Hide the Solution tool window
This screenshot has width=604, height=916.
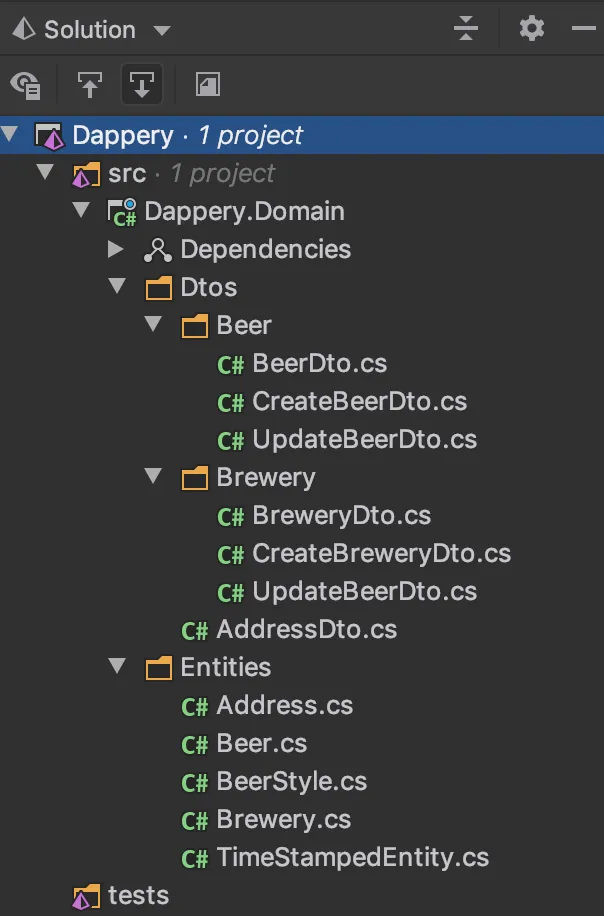pyautogui.click(x=583, y=28)
